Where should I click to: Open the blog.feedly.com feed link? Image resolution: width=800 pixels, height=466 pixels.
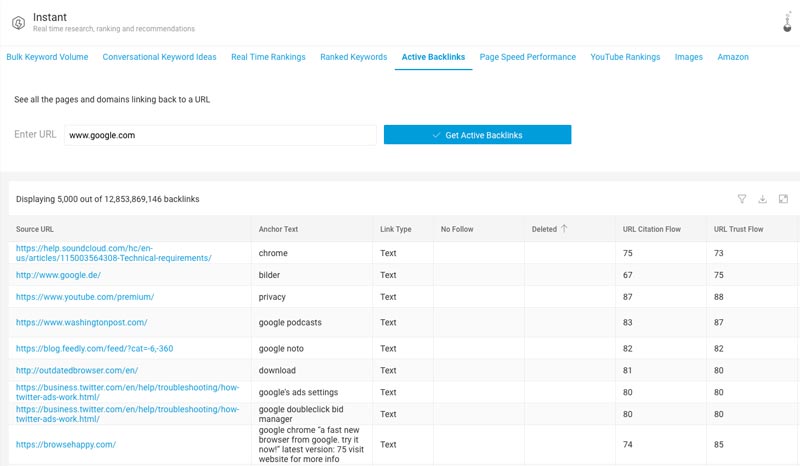tap(94, 349)
